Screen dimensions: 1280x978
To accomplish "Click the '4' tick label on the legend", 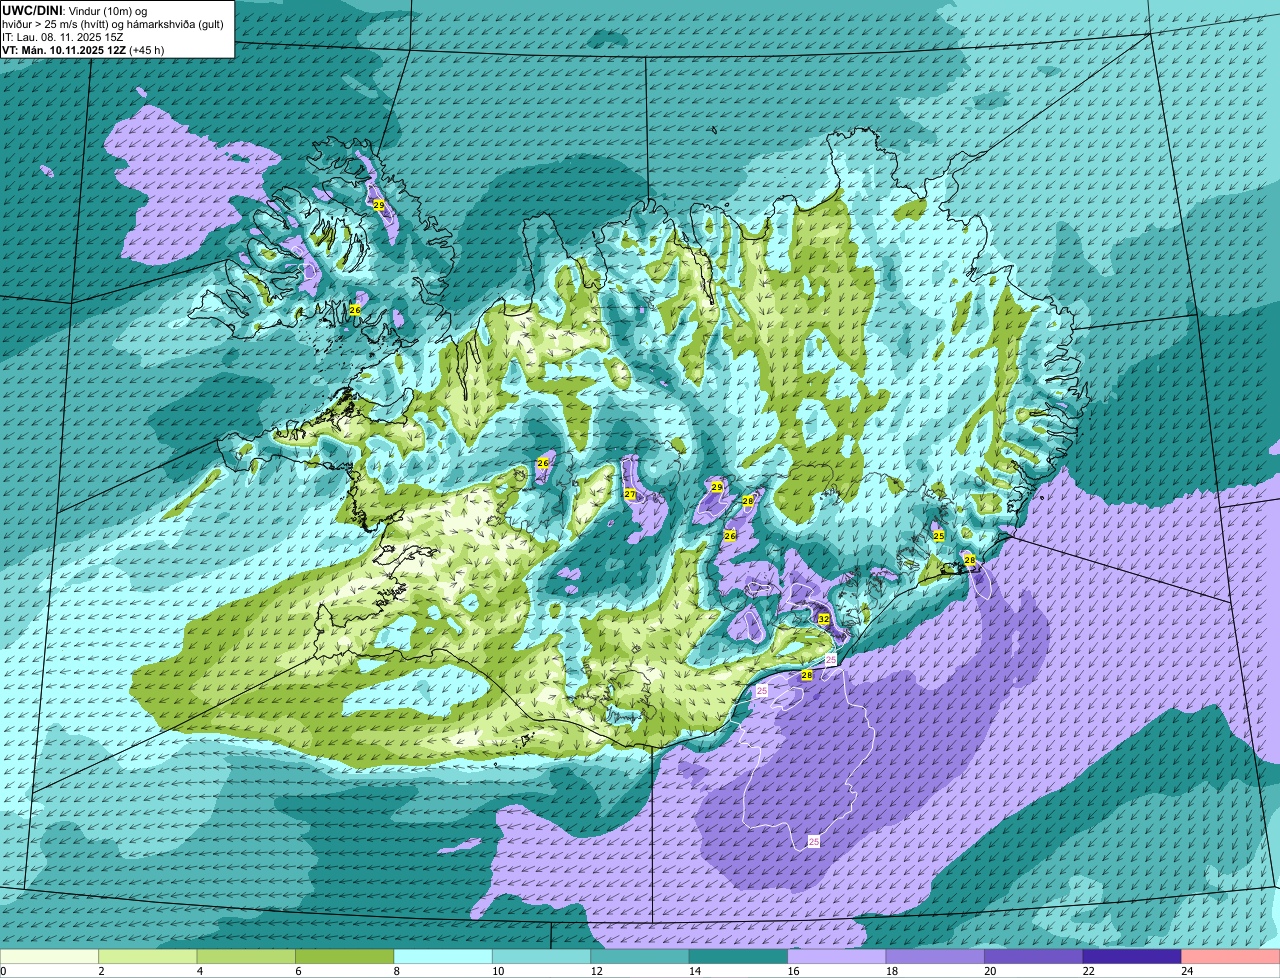I will click(198, 971).
